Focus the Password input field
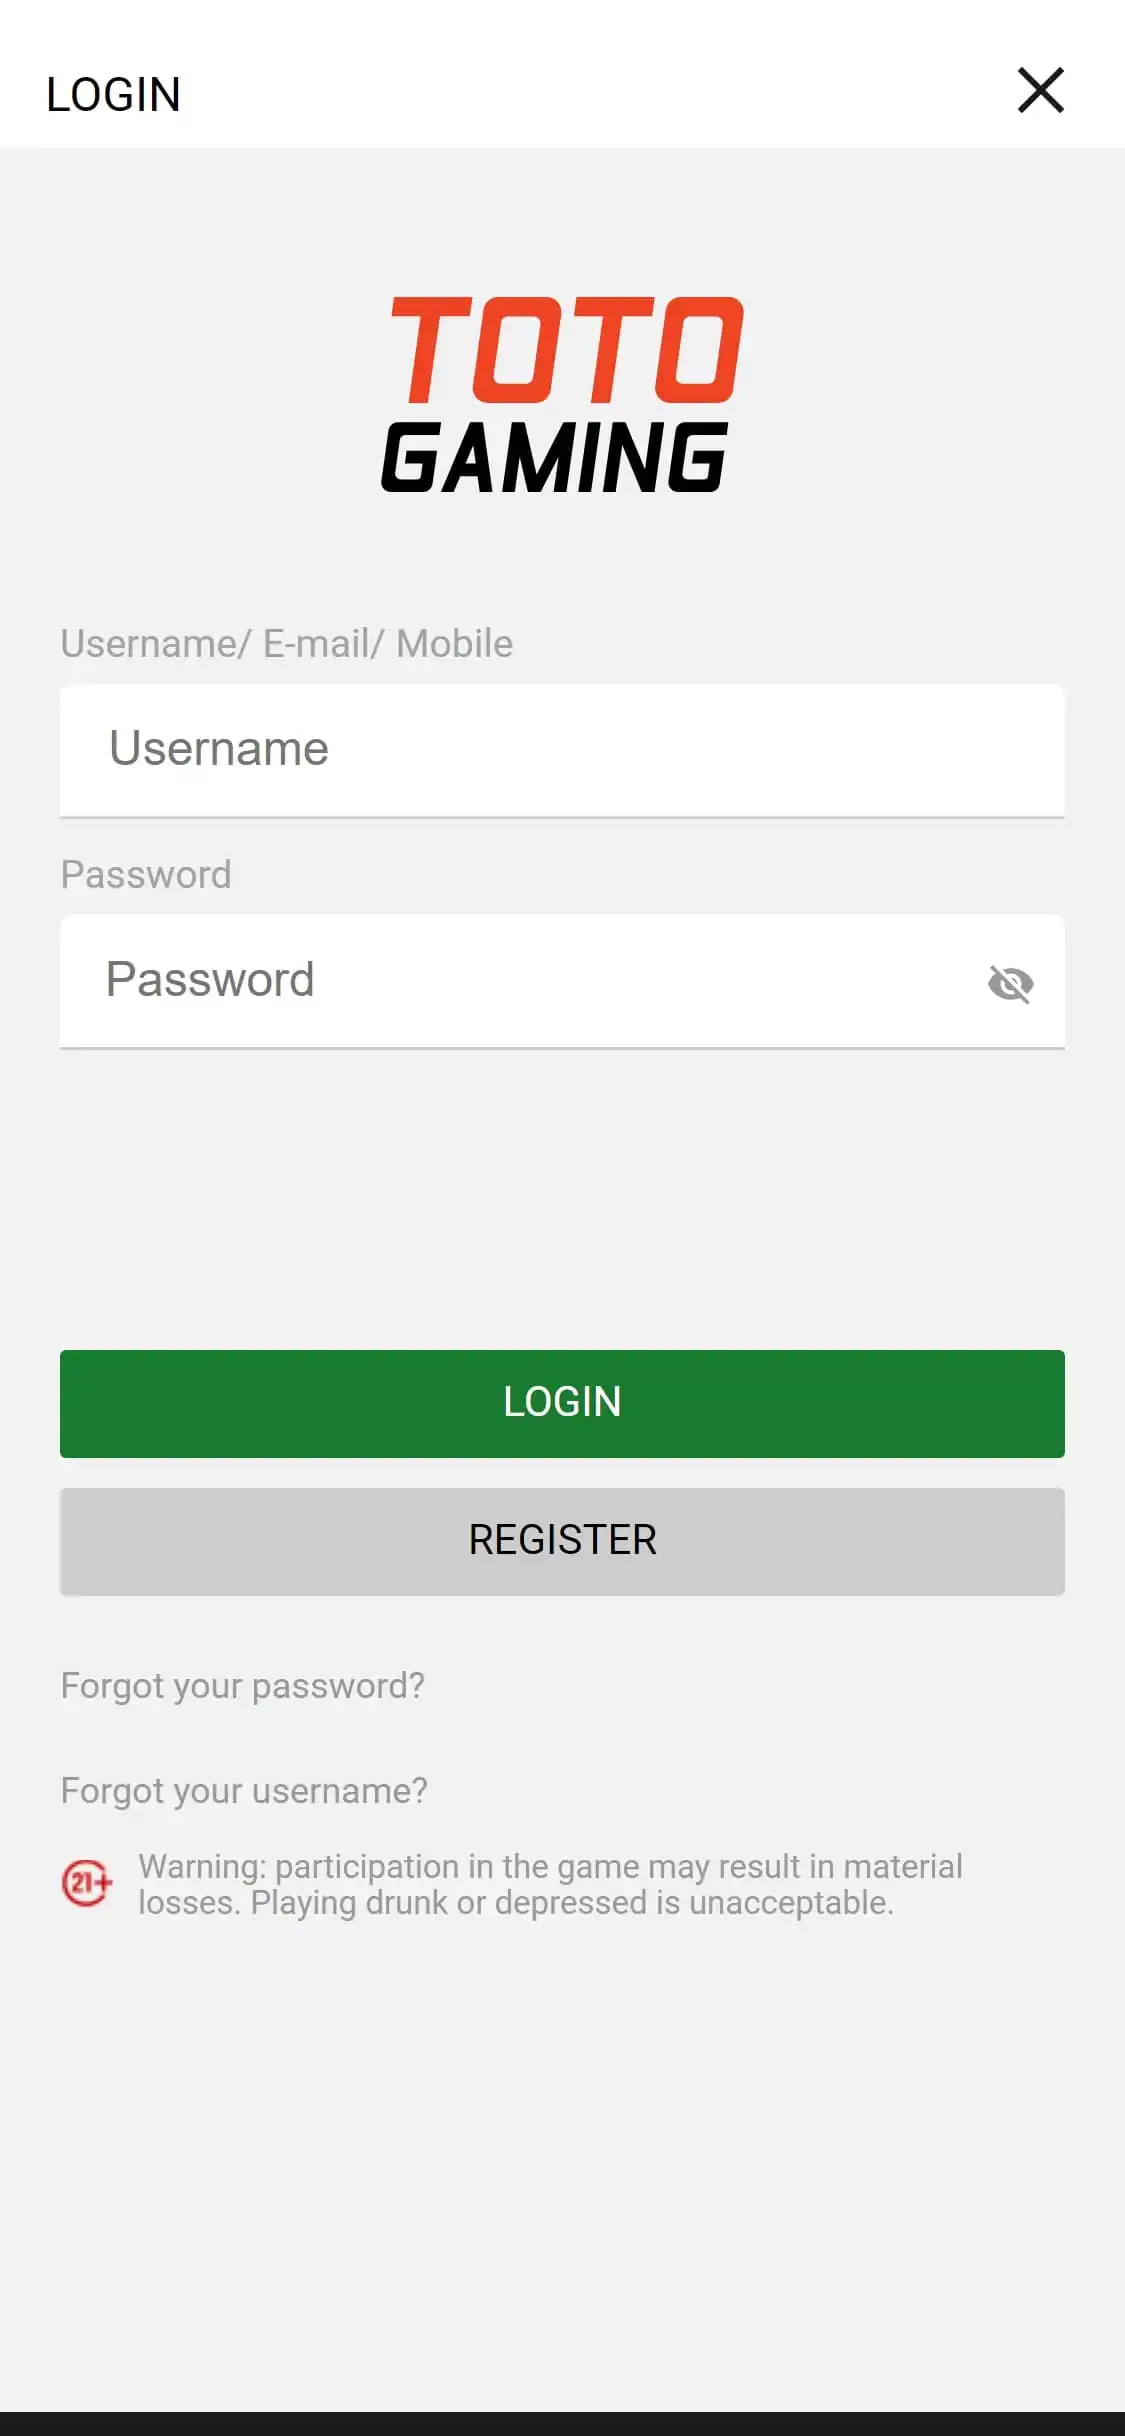The height and width of the screenshot is (2436, 1125). point(520,981)
